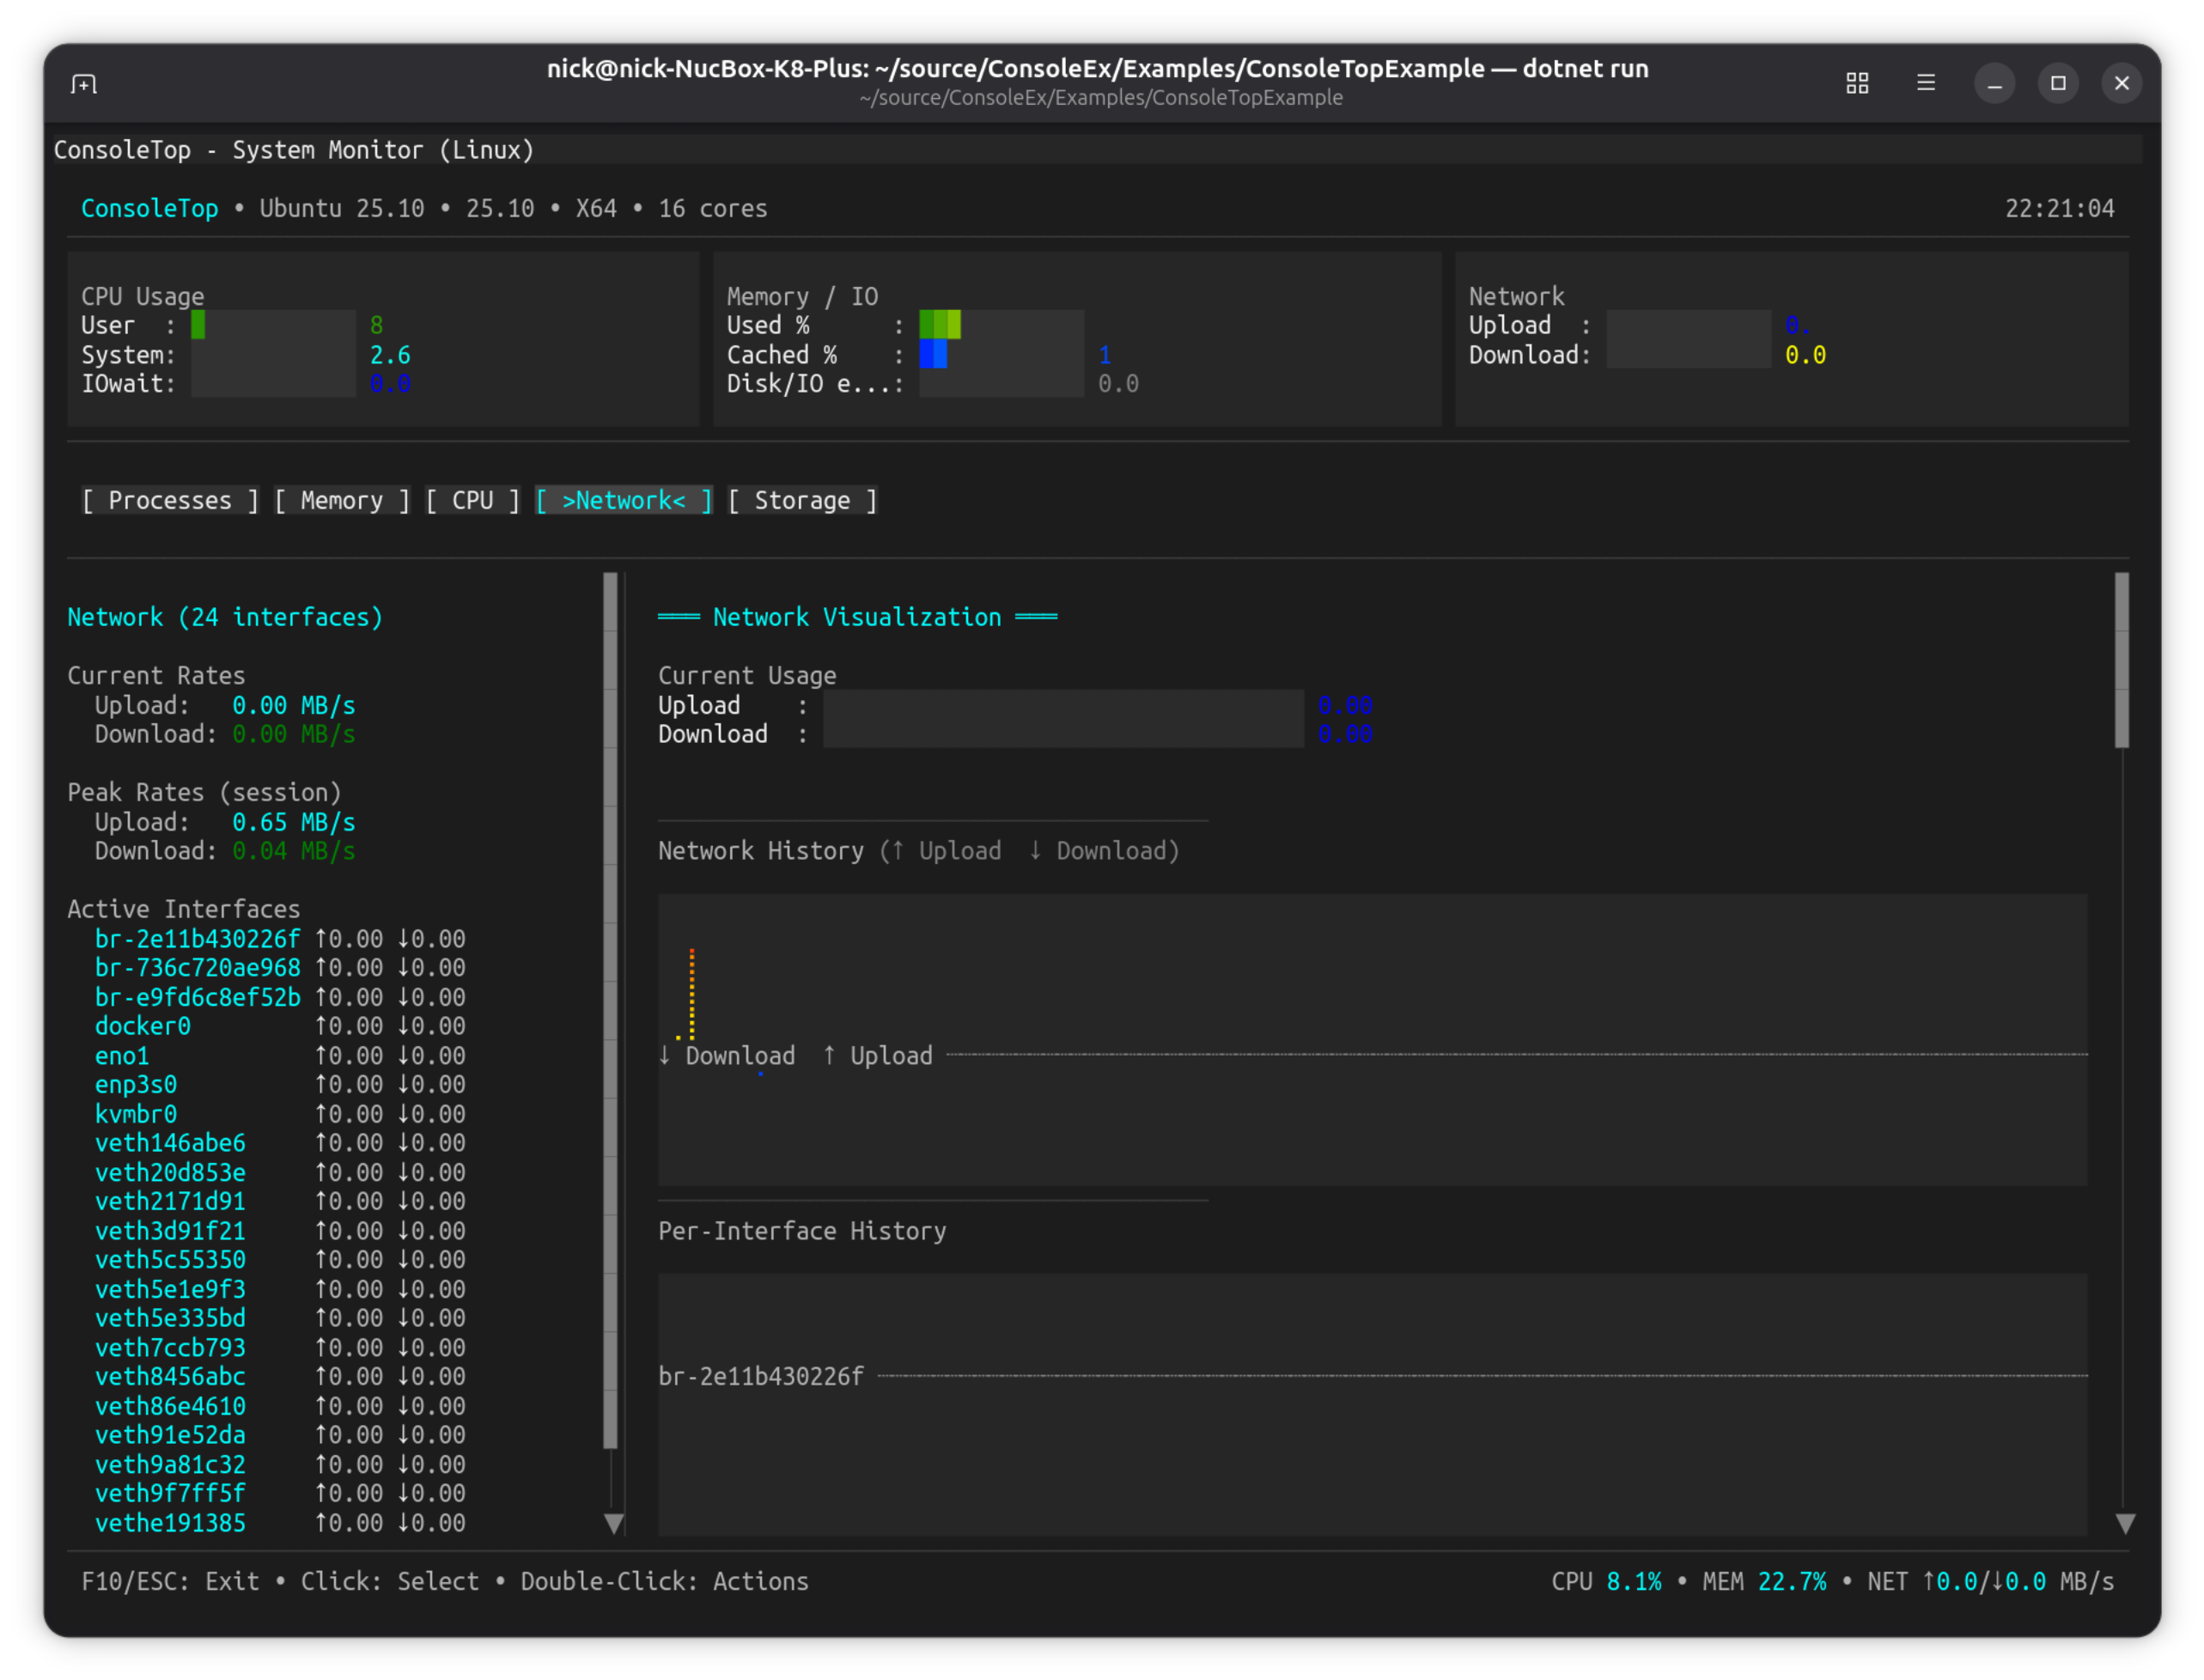Click interface list scroll-down arrow
Screen dimensions: 2204x1680
pyautogui.click(x=614, y=1523)
